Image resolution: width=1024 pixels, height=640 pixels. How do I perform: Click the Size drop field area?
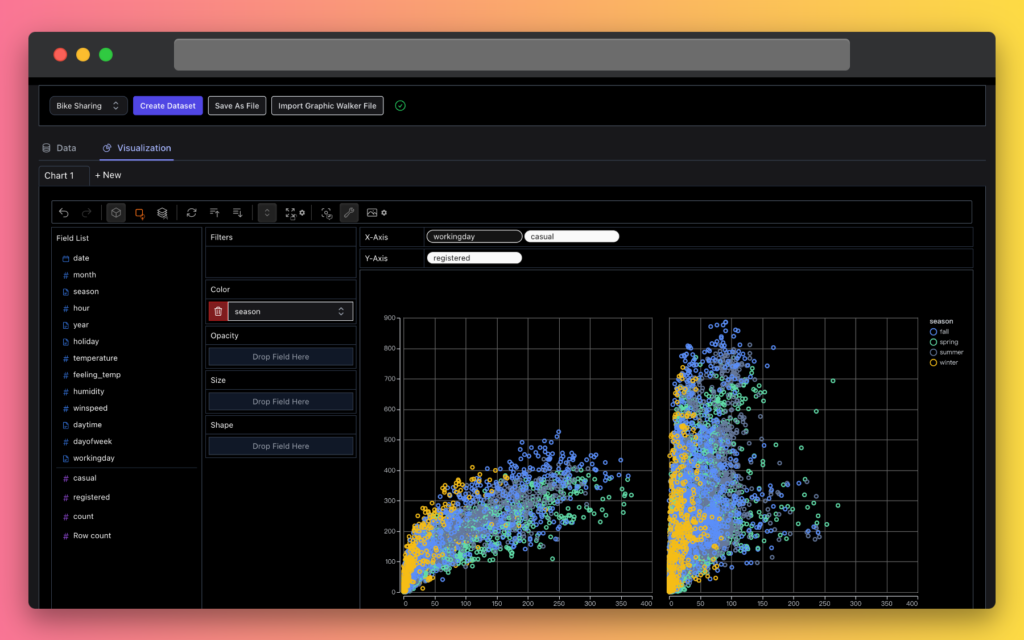tap(281, 402)
